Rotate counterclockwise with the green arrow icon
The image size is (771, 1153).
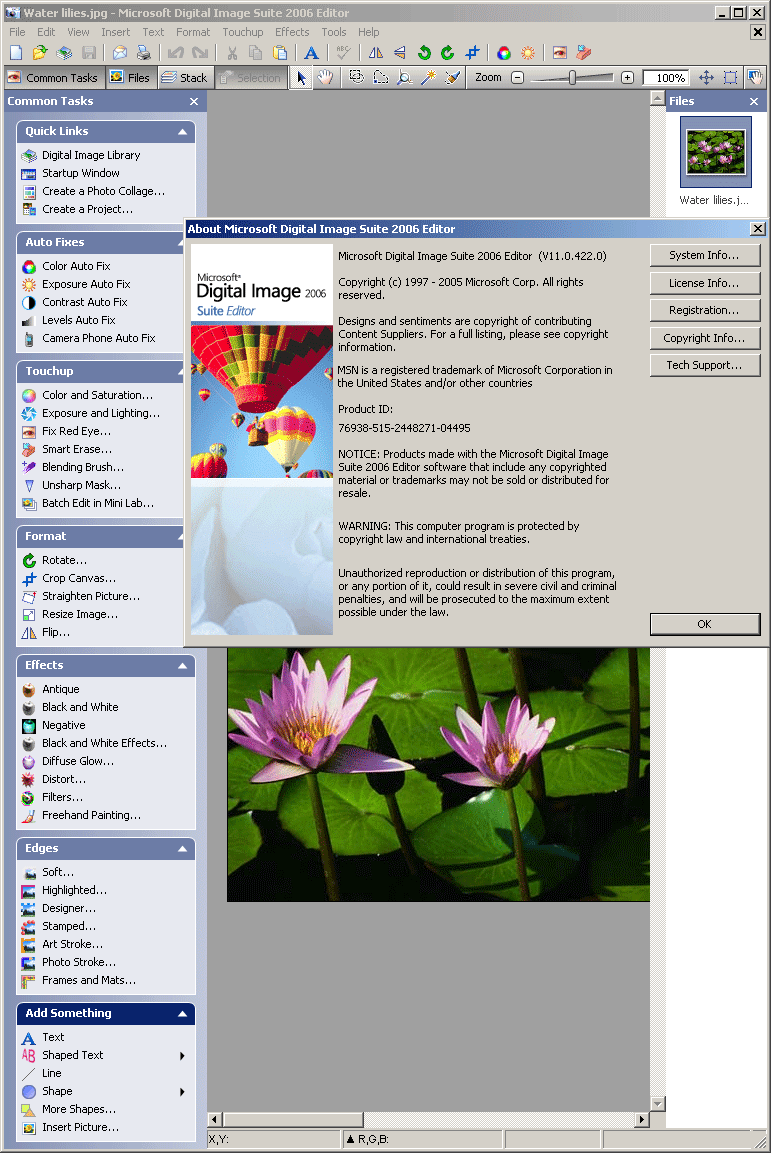(424, 53)
